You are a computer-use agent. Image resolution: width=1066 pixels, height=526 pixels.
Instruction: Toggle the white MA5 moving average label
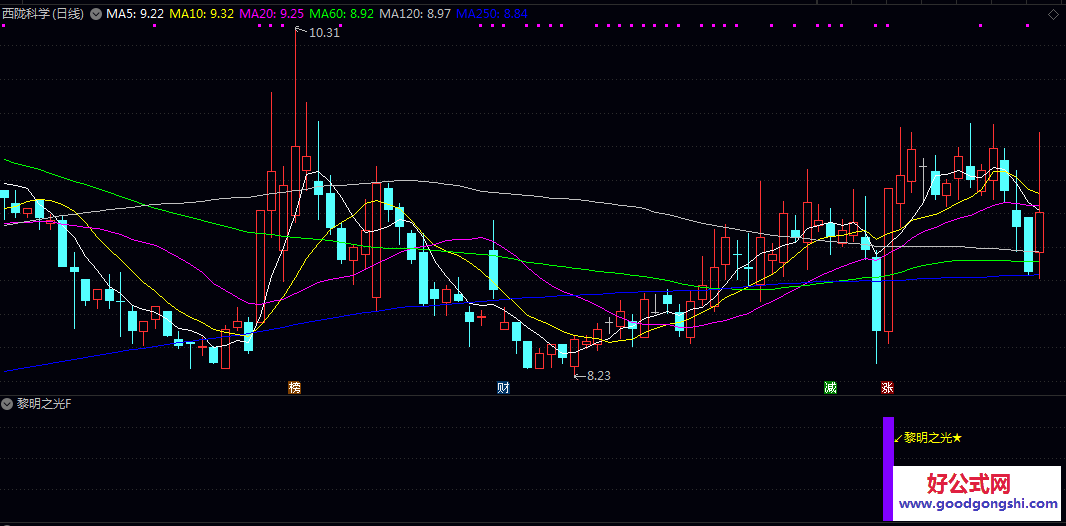(135, 14)
